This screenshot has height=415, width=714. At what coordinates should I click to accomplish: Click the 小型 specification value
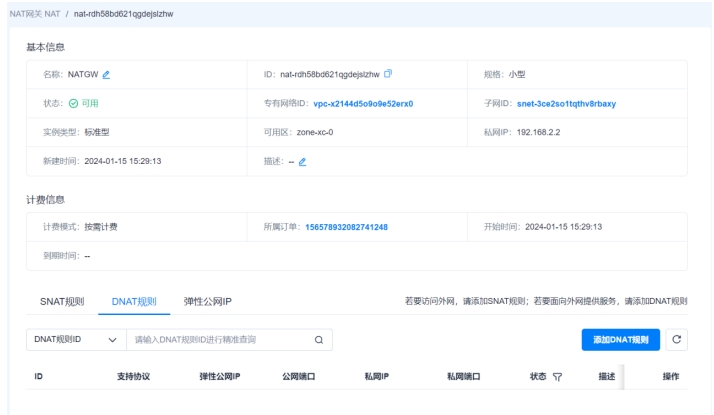517,74
